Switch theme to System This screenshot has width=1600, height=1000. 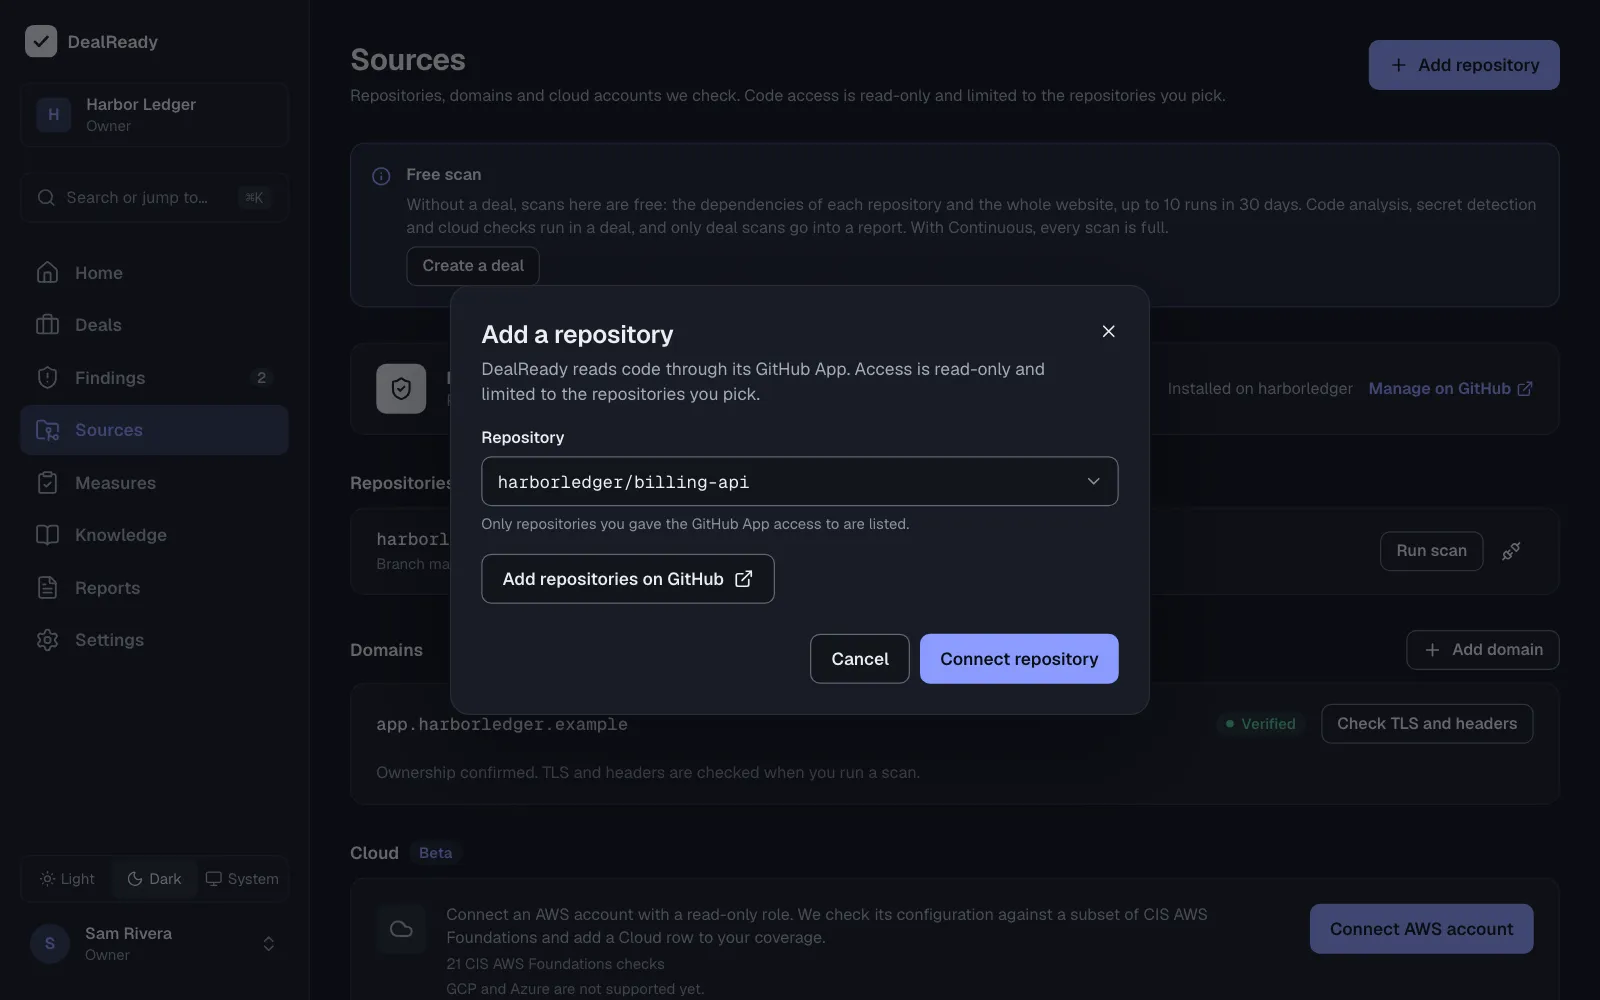[x=241, y=879]
